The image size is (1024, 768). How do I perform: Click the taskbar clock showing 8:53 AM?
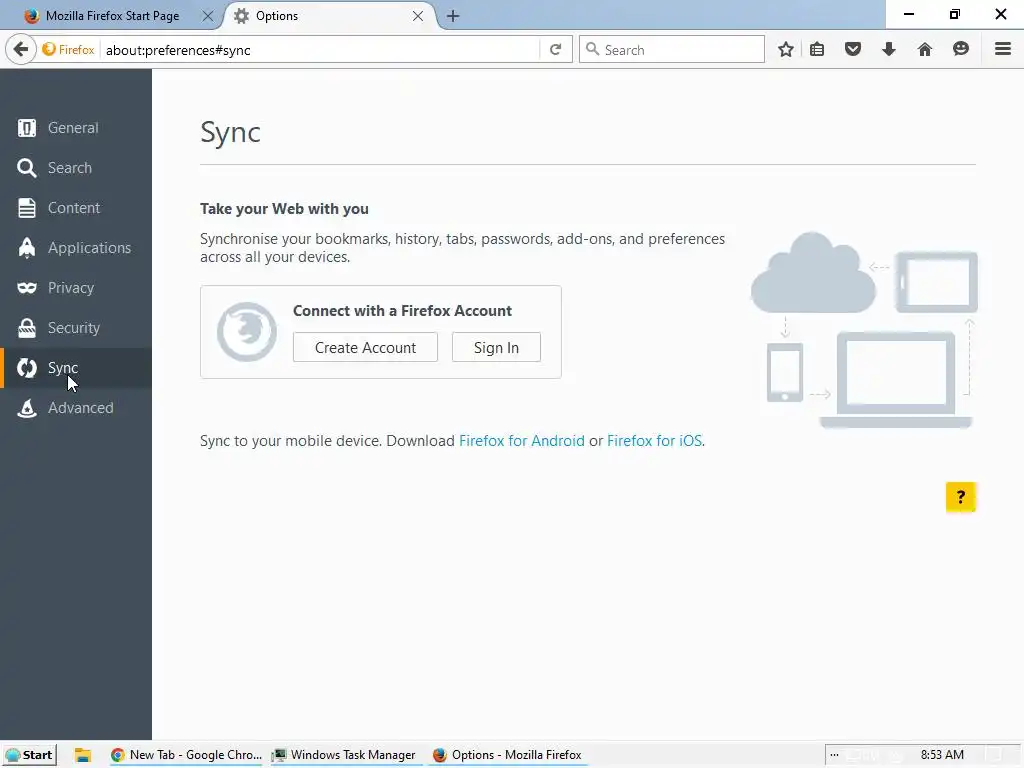pyautogui.click(x=942, y=755)
